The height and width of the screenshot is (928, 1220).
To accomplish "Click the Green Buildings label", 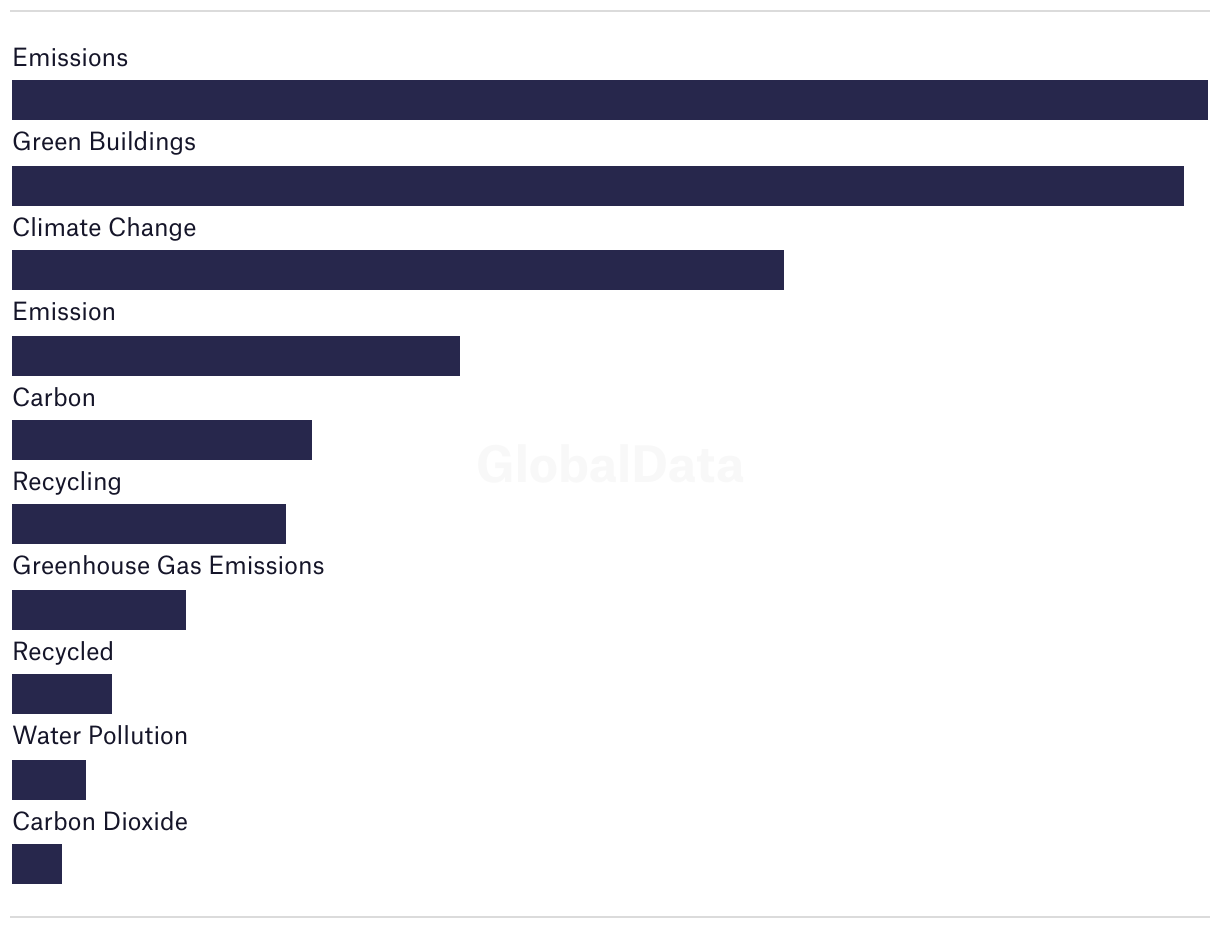I will point(104,142).
